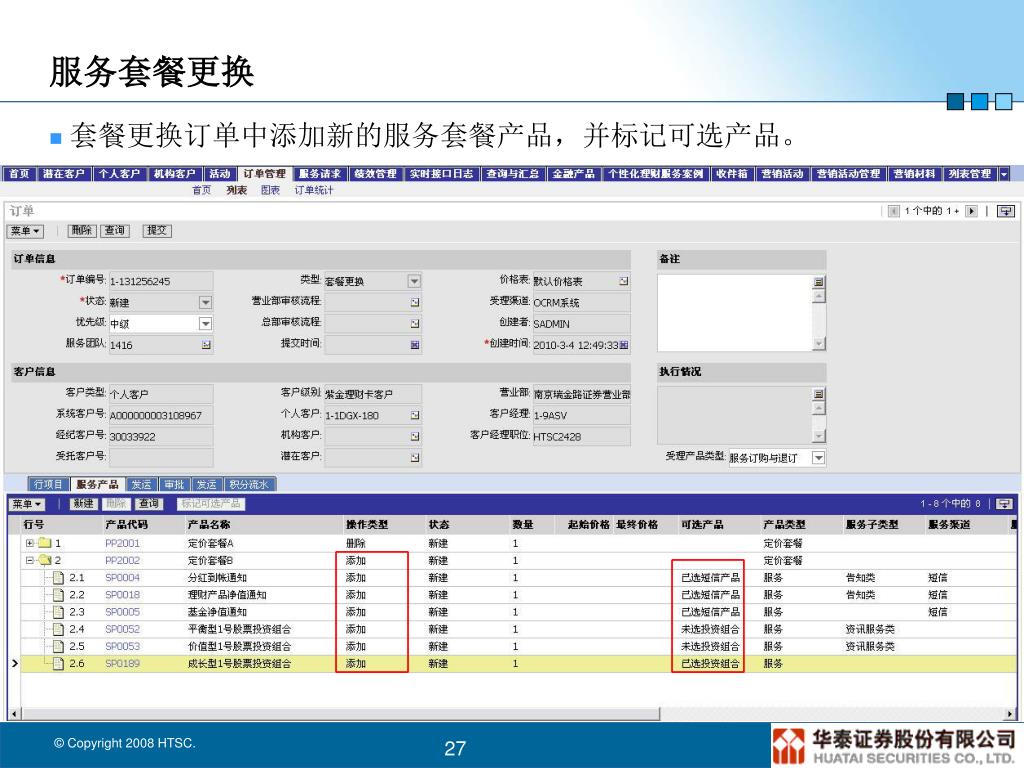Click the 服务团队 pick icon
Screen dimensions: 1024x768
(206, 345)
